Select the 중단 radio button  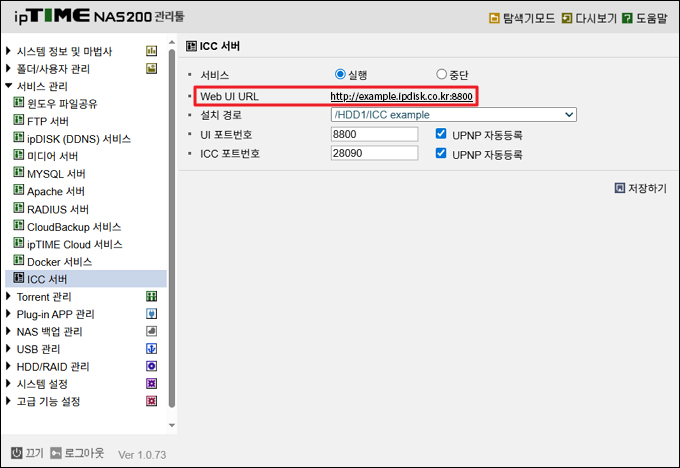click(x=442, y=75)
